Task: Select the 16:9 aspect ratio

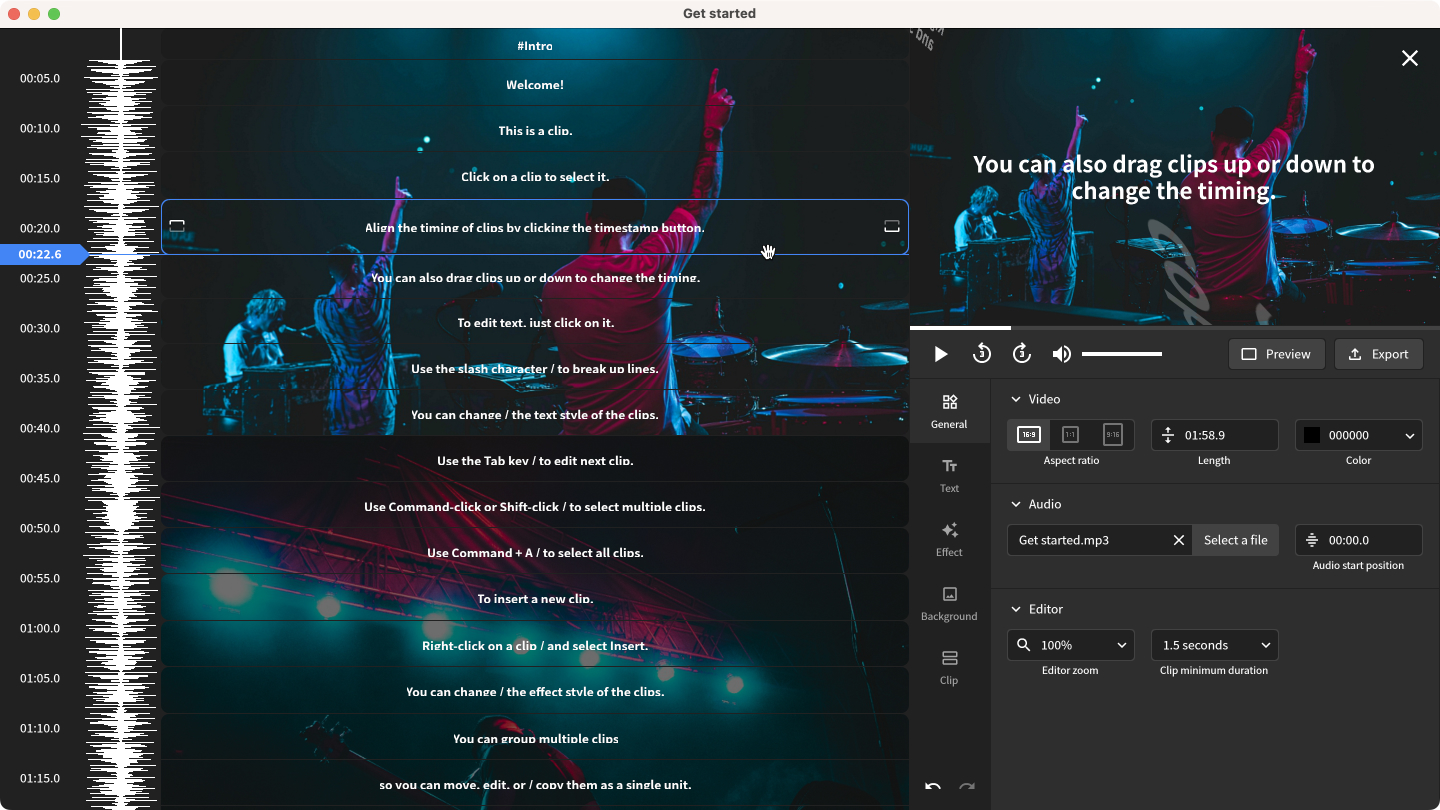Action: (1028, 435)
